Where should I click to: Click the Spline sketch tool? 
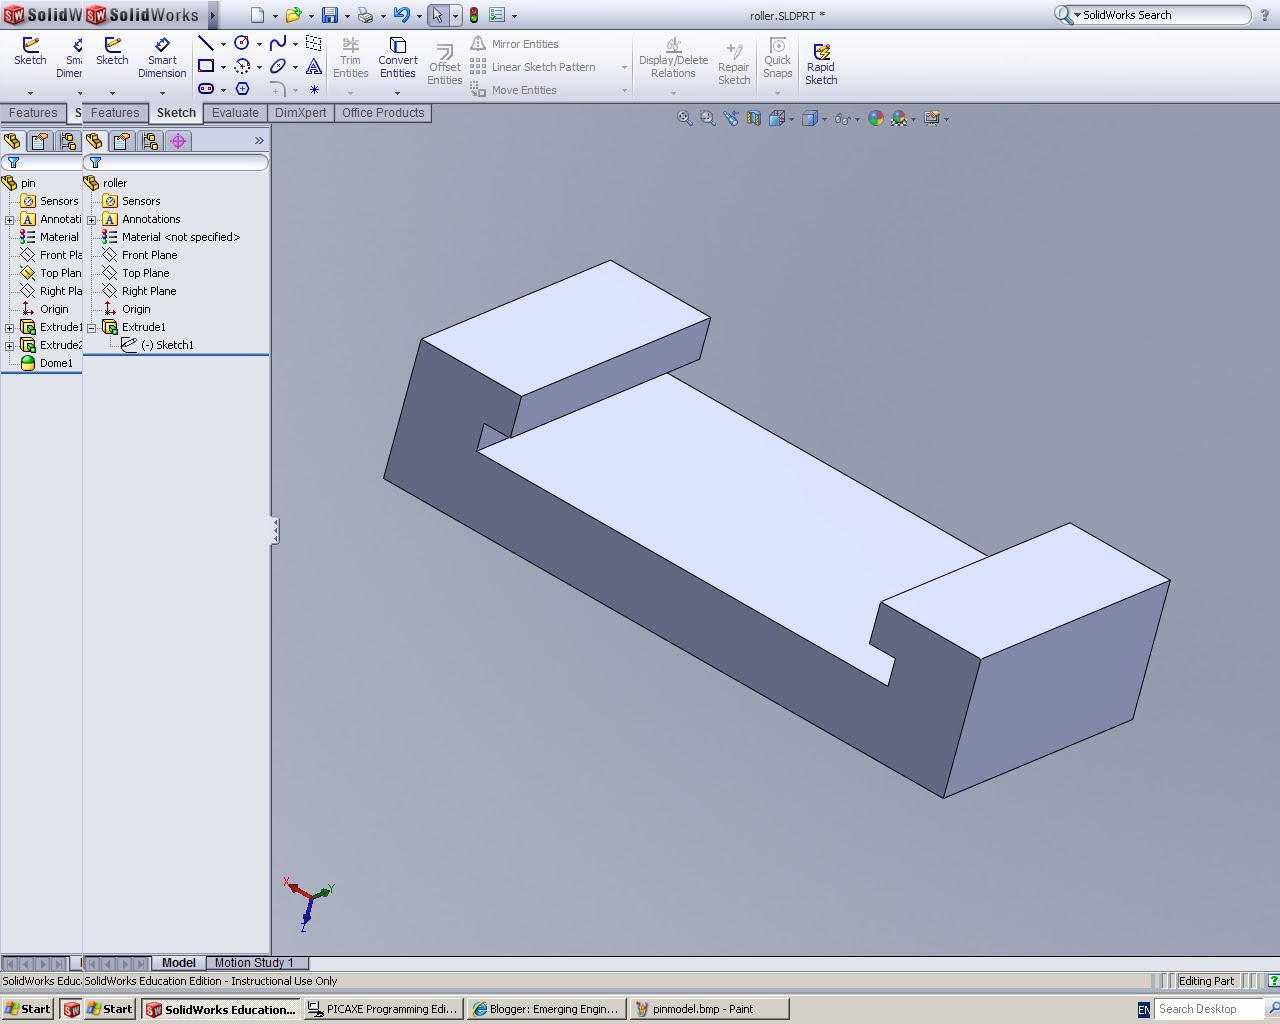pyautogui.click(x=278, y=43)
